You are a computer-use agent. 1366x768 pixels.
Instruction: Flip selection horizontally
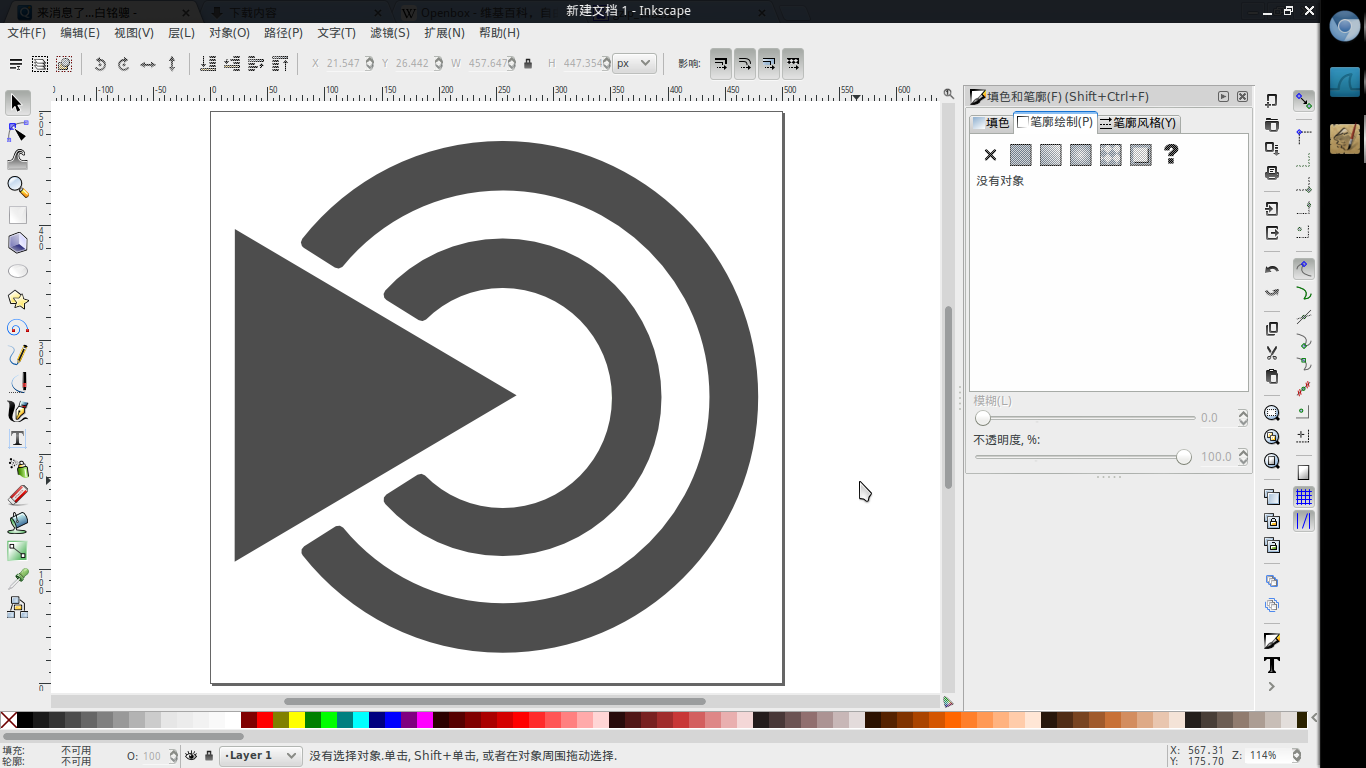coord(148,64)
